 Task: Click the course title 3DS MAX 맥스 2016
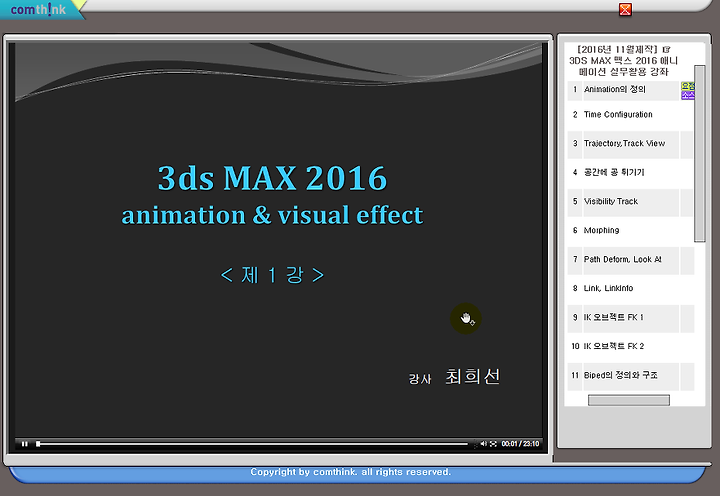(623, 61)
